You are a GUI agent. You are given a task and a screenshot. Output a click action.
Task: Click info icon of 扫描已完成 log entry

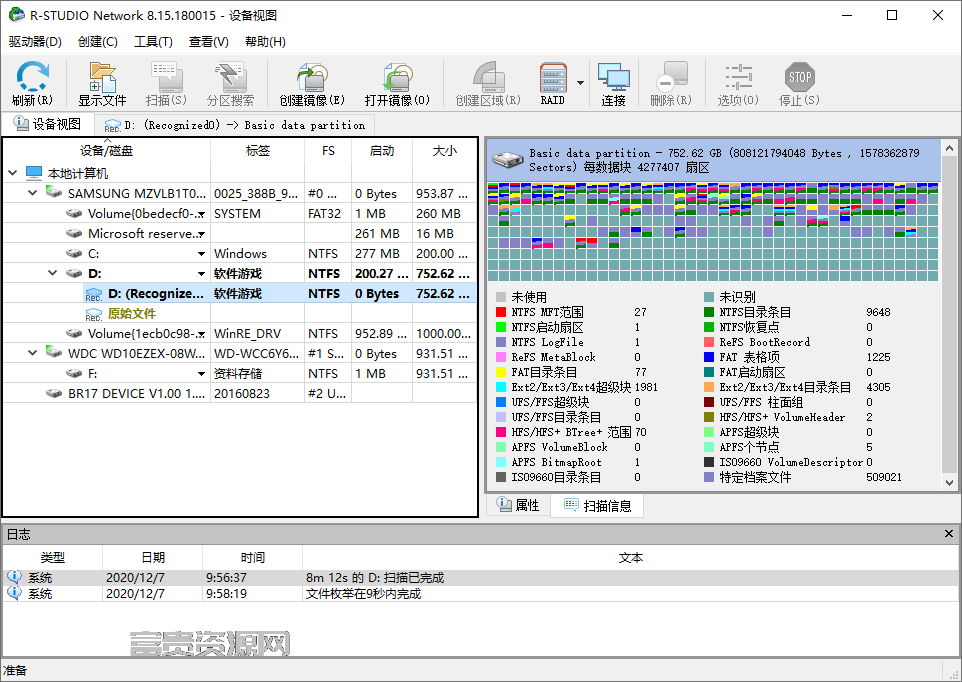coord(13,577)
